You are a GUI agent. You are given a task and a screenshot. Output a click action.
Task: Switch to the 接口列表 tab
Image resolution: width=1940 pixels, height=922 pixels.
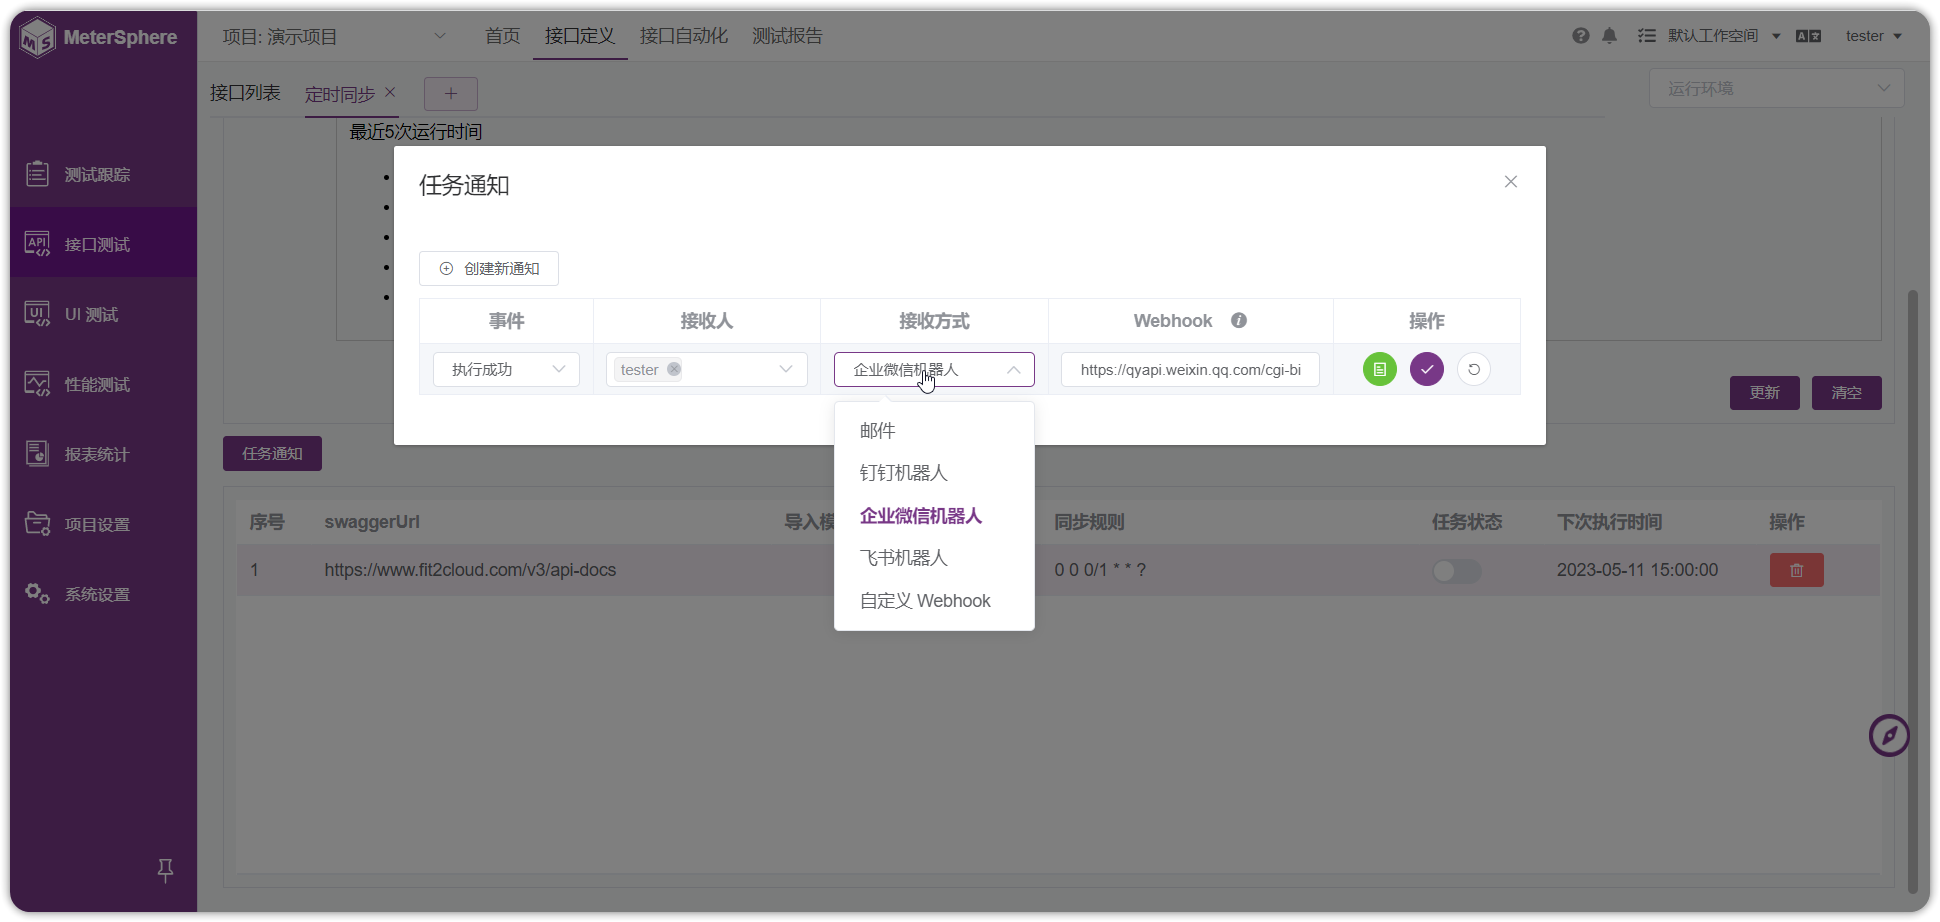[x=245, y=93]
